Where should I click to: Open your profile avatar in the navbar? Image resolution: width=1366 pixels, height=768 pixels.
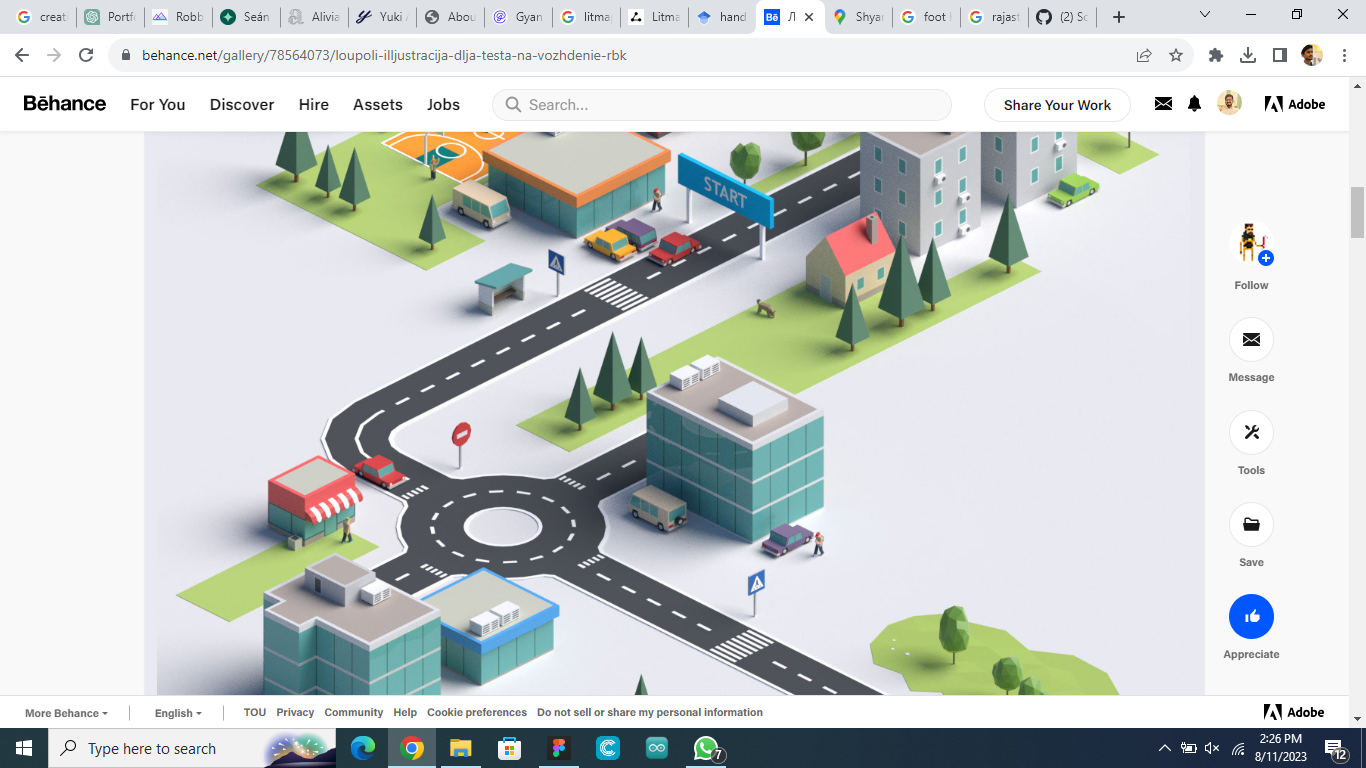1228,103
